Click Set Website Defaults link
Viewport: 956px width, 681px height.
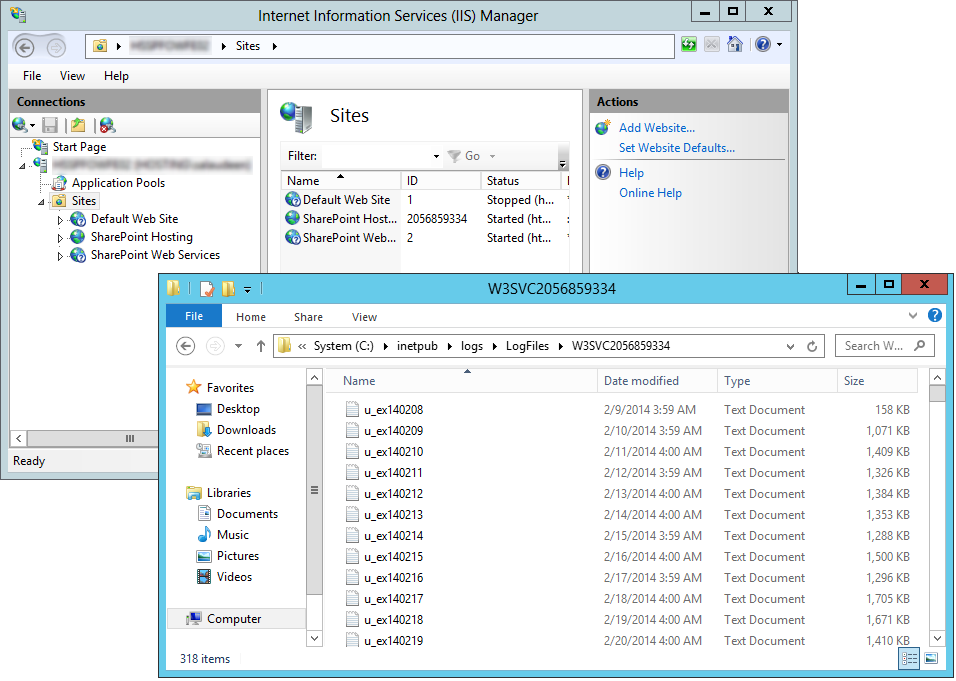(x=677, y=148)
